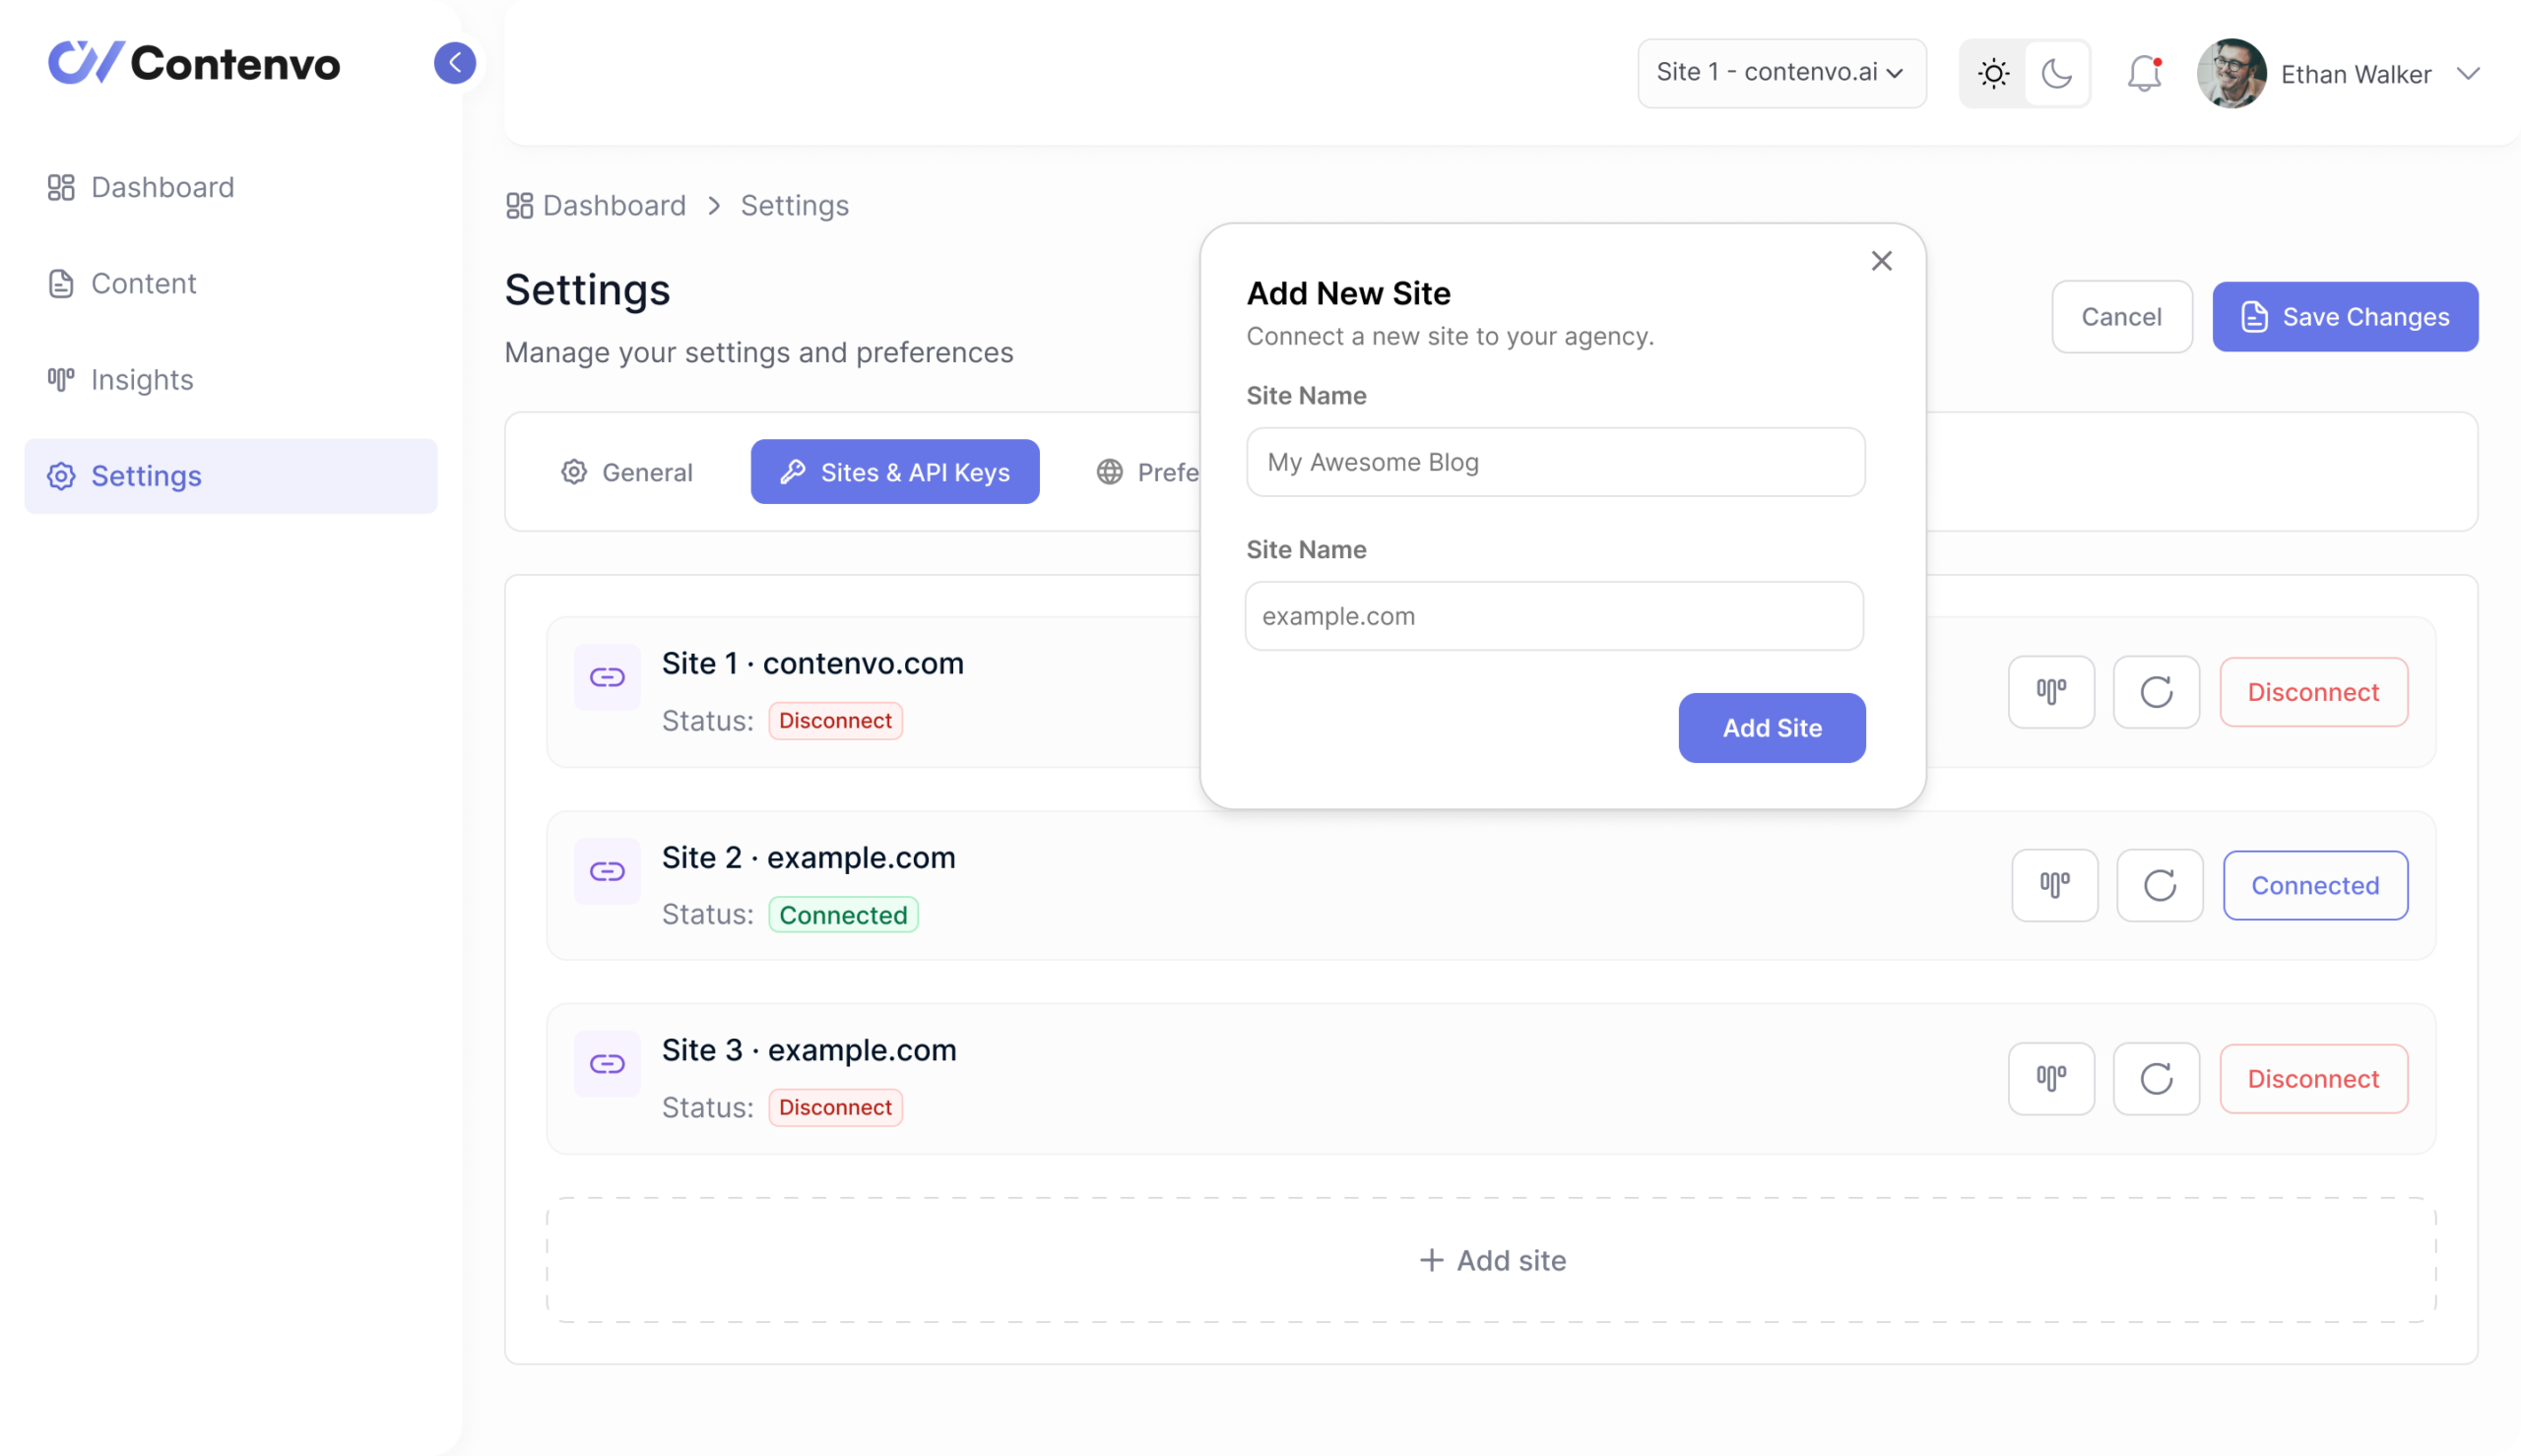Open stats for Site 1 contenvo.com

pos(2051,691)
